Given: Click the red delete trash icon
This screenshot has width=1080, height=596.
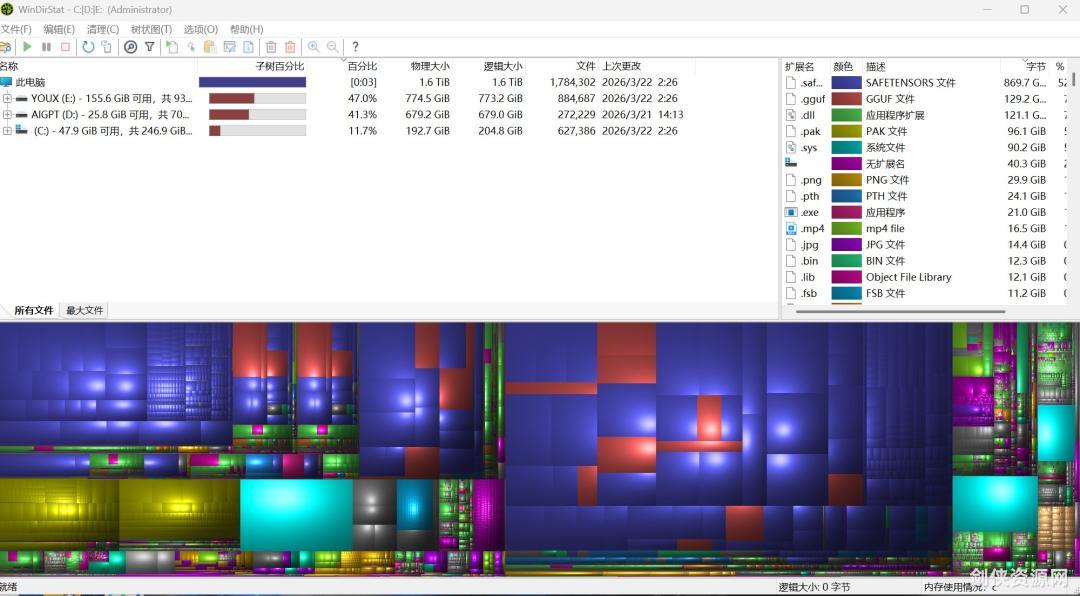Looking at the screenshot, I should pos(290,47).
